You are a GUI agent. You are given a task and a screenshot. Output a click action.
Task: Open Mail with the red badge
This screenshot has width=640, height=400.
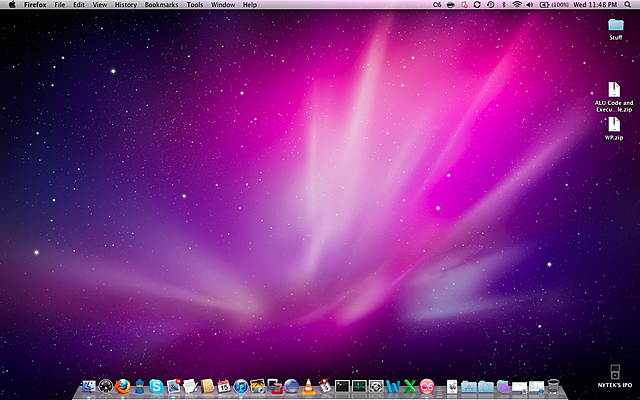tap(174, 385)
